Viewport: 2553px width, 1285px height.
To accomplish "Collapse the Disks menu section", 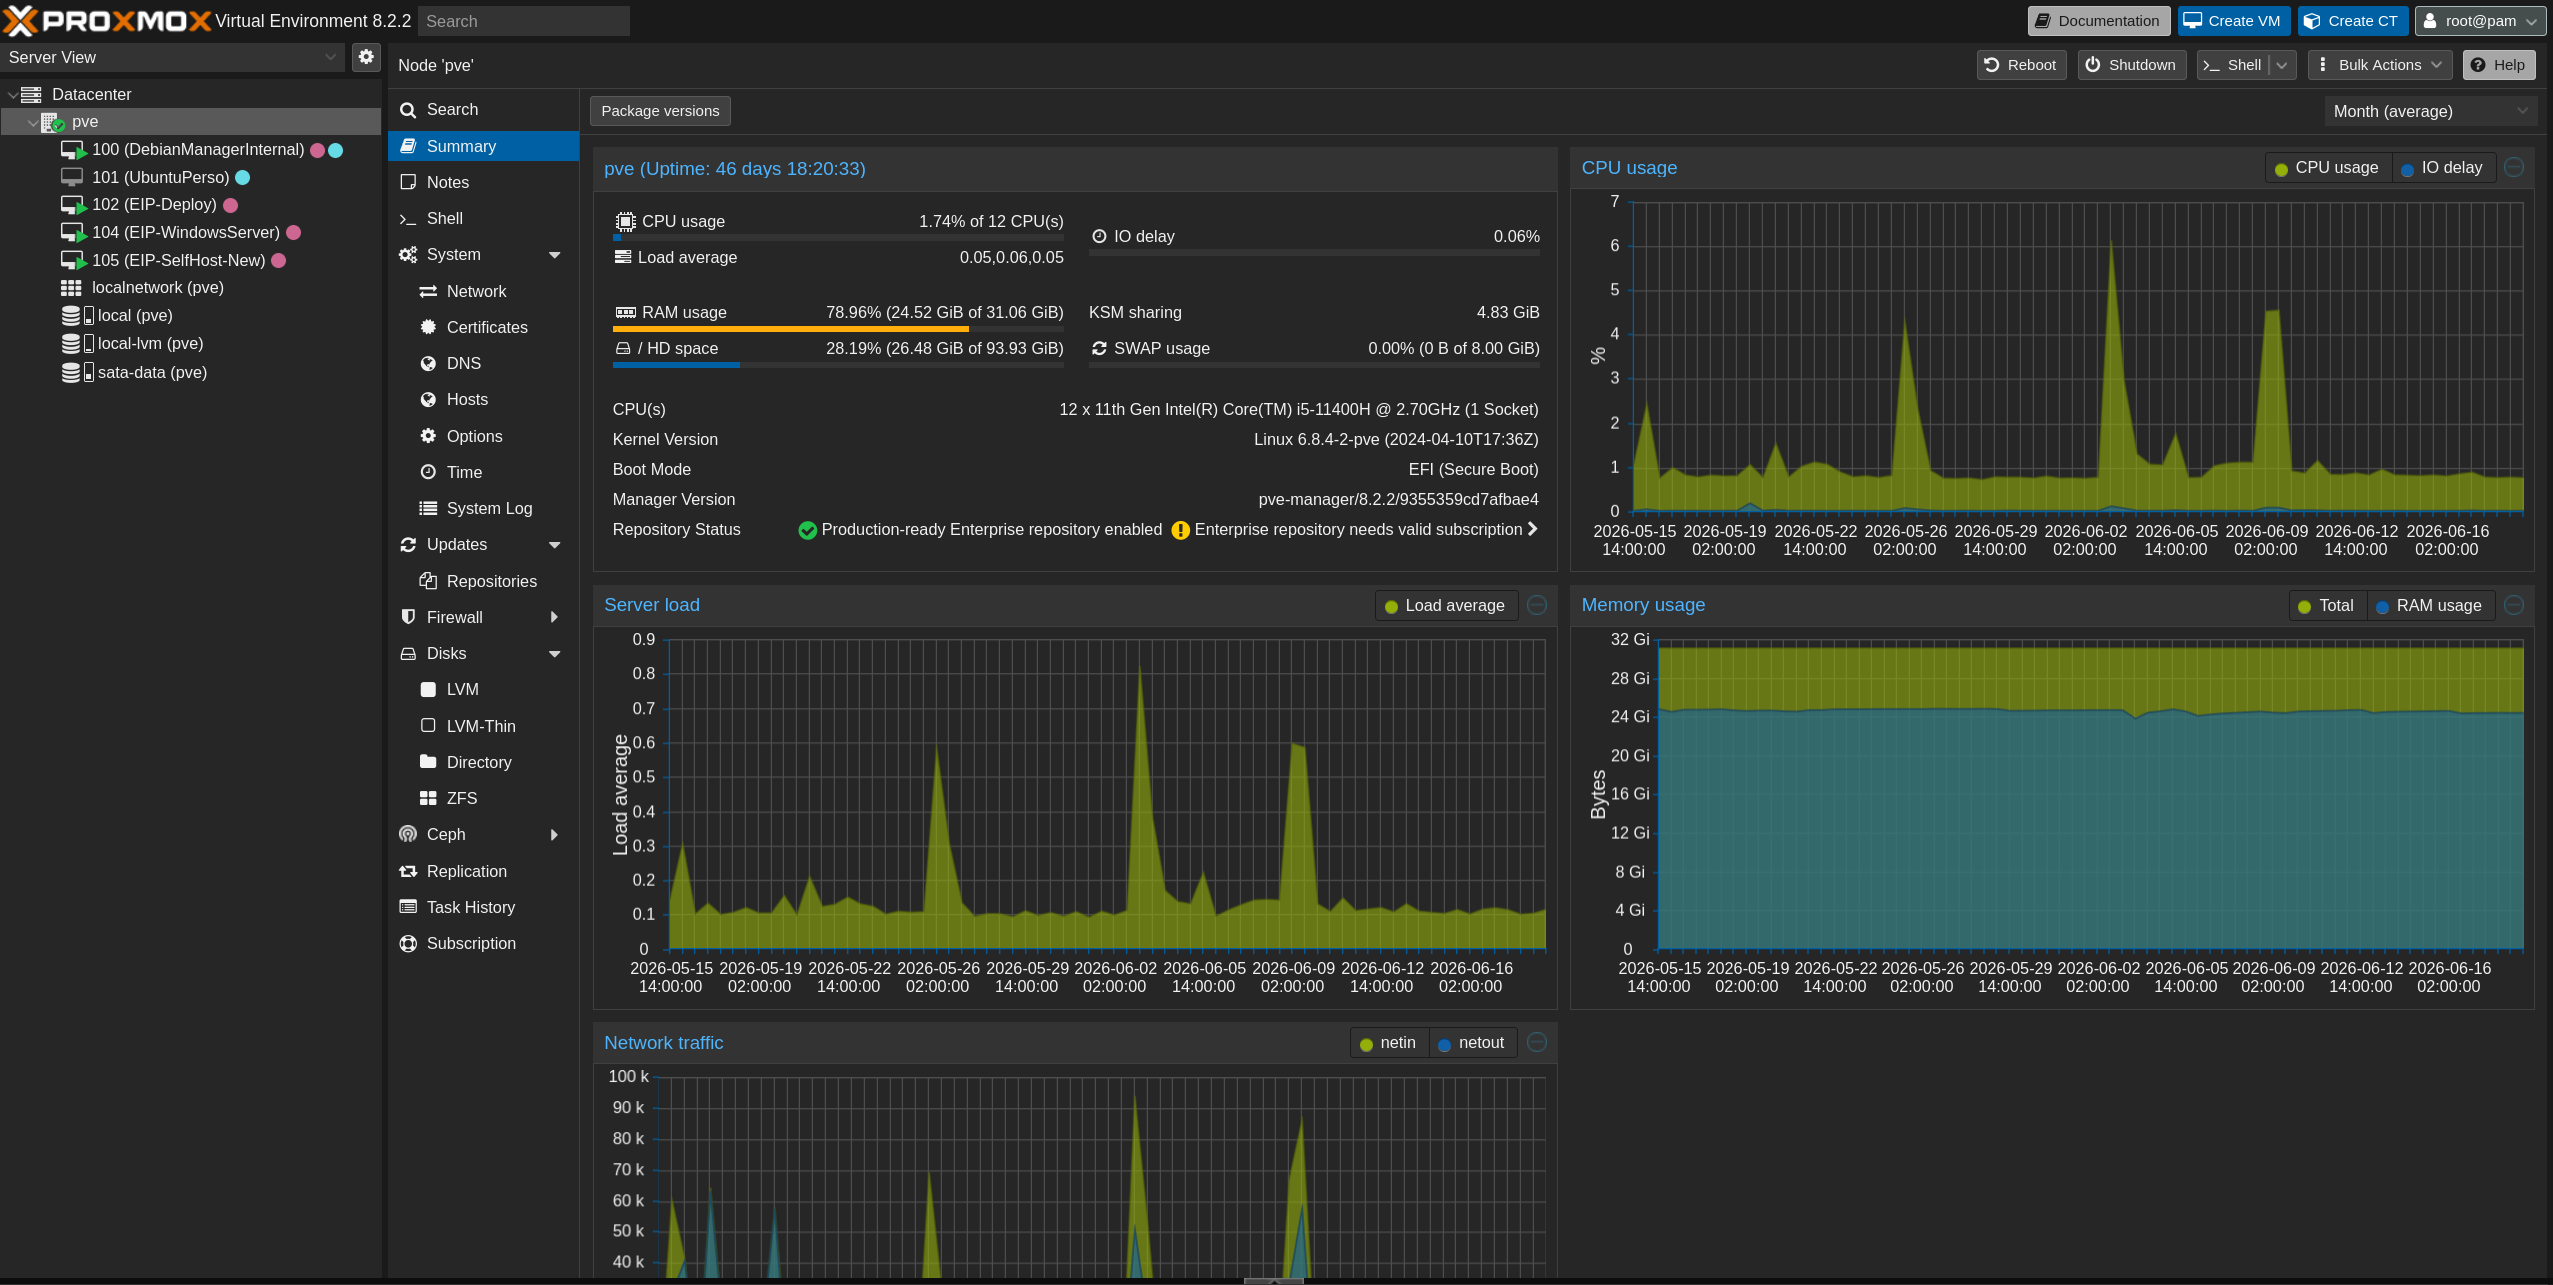I will [x=555, y=654].
